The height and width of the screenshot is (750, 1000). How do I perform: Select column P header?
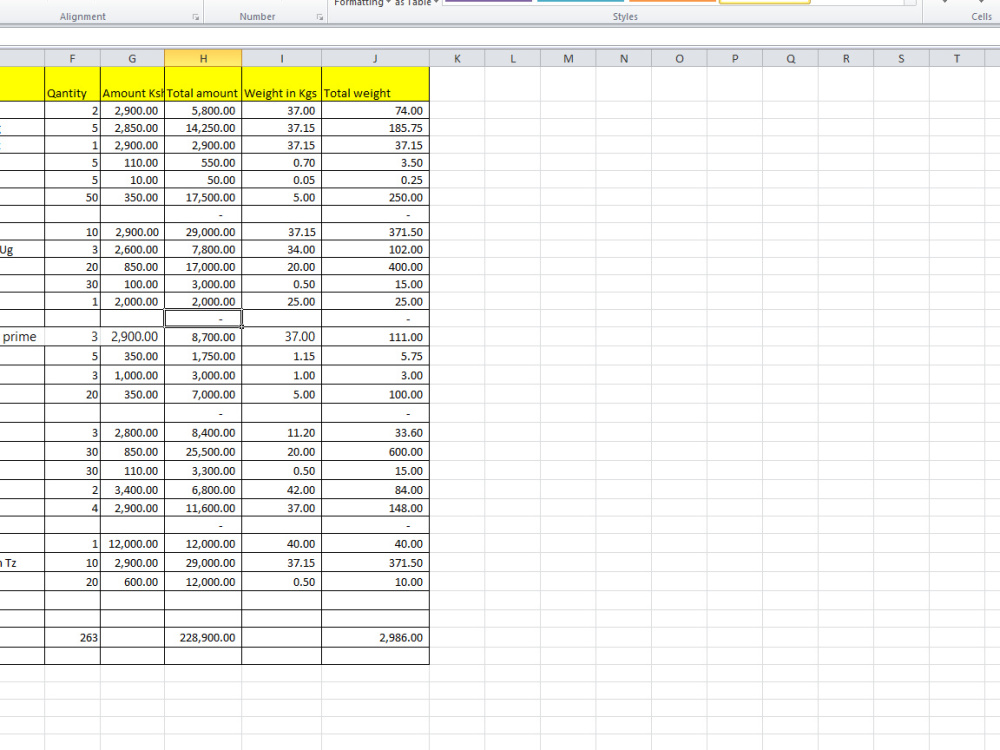pos(735,59)
